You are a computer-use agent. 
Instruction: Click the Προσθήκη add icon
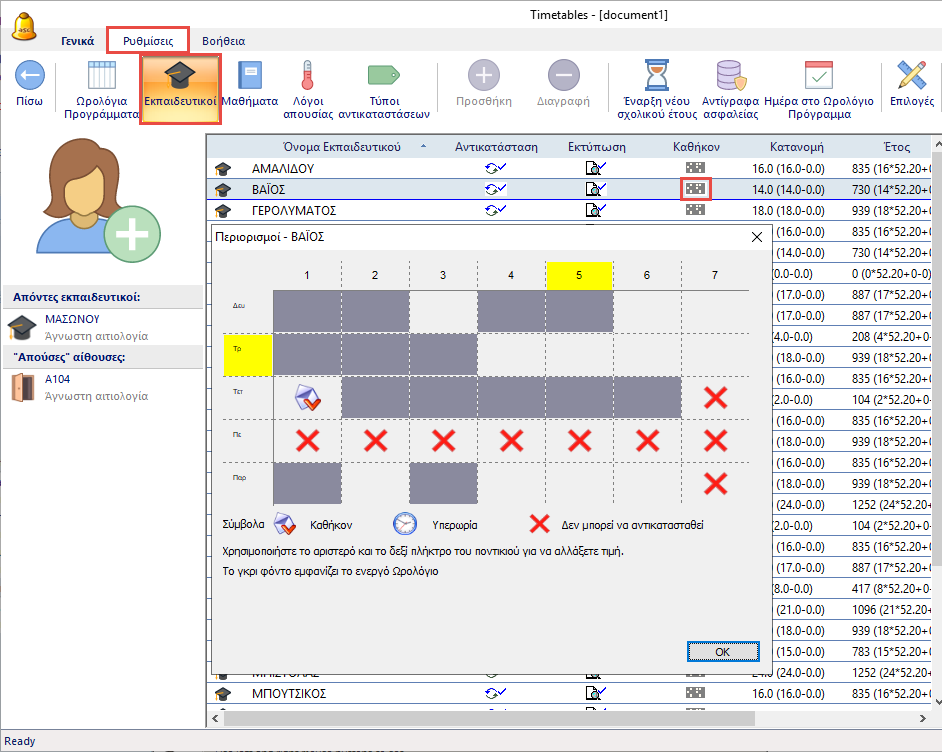click(x=484, y=83)
